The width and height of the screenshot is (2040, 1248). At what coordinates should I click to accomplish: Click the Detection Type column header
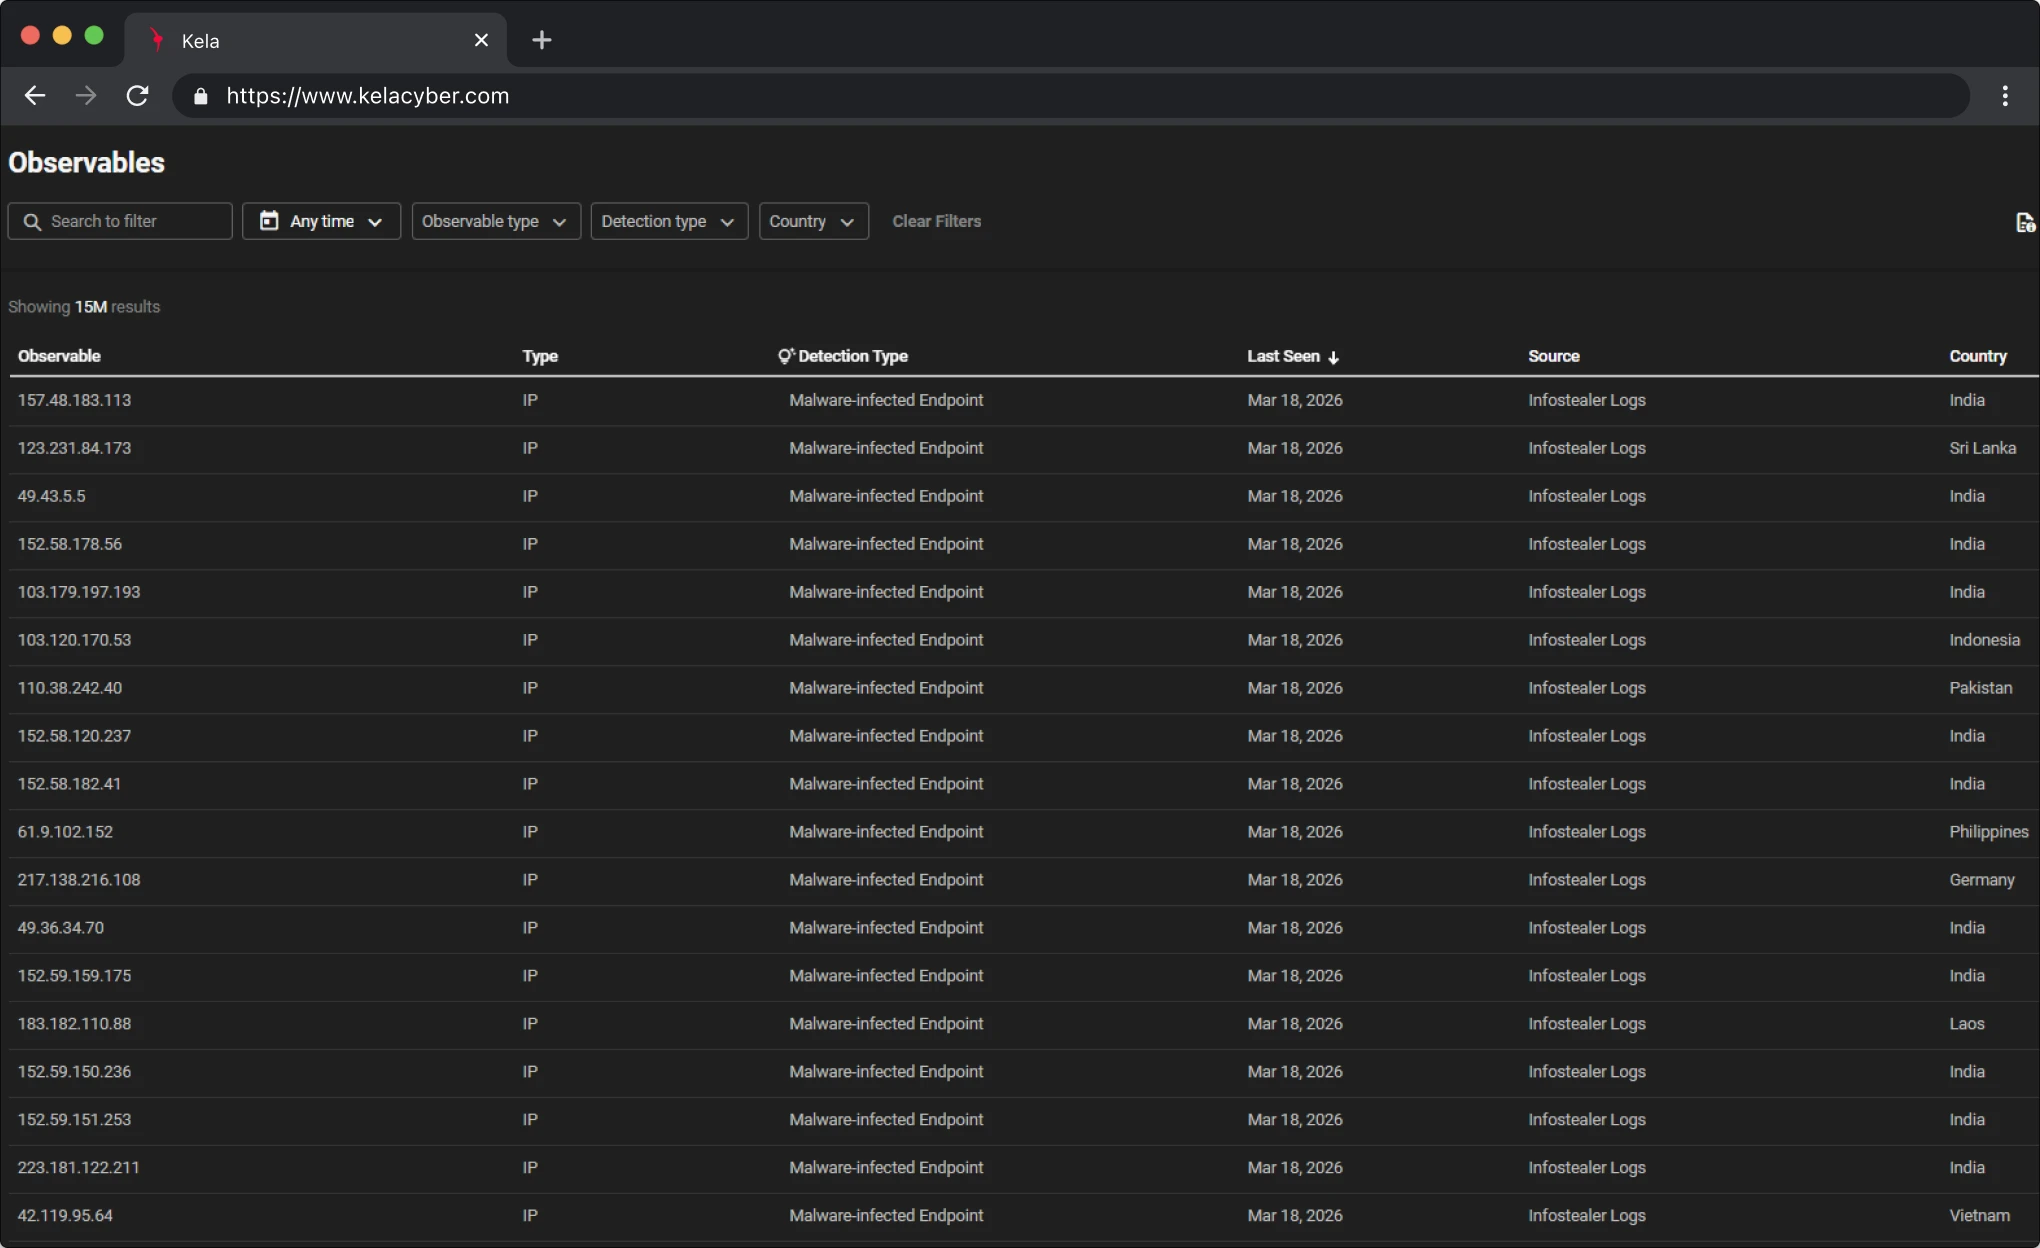(x=853, y=356)
